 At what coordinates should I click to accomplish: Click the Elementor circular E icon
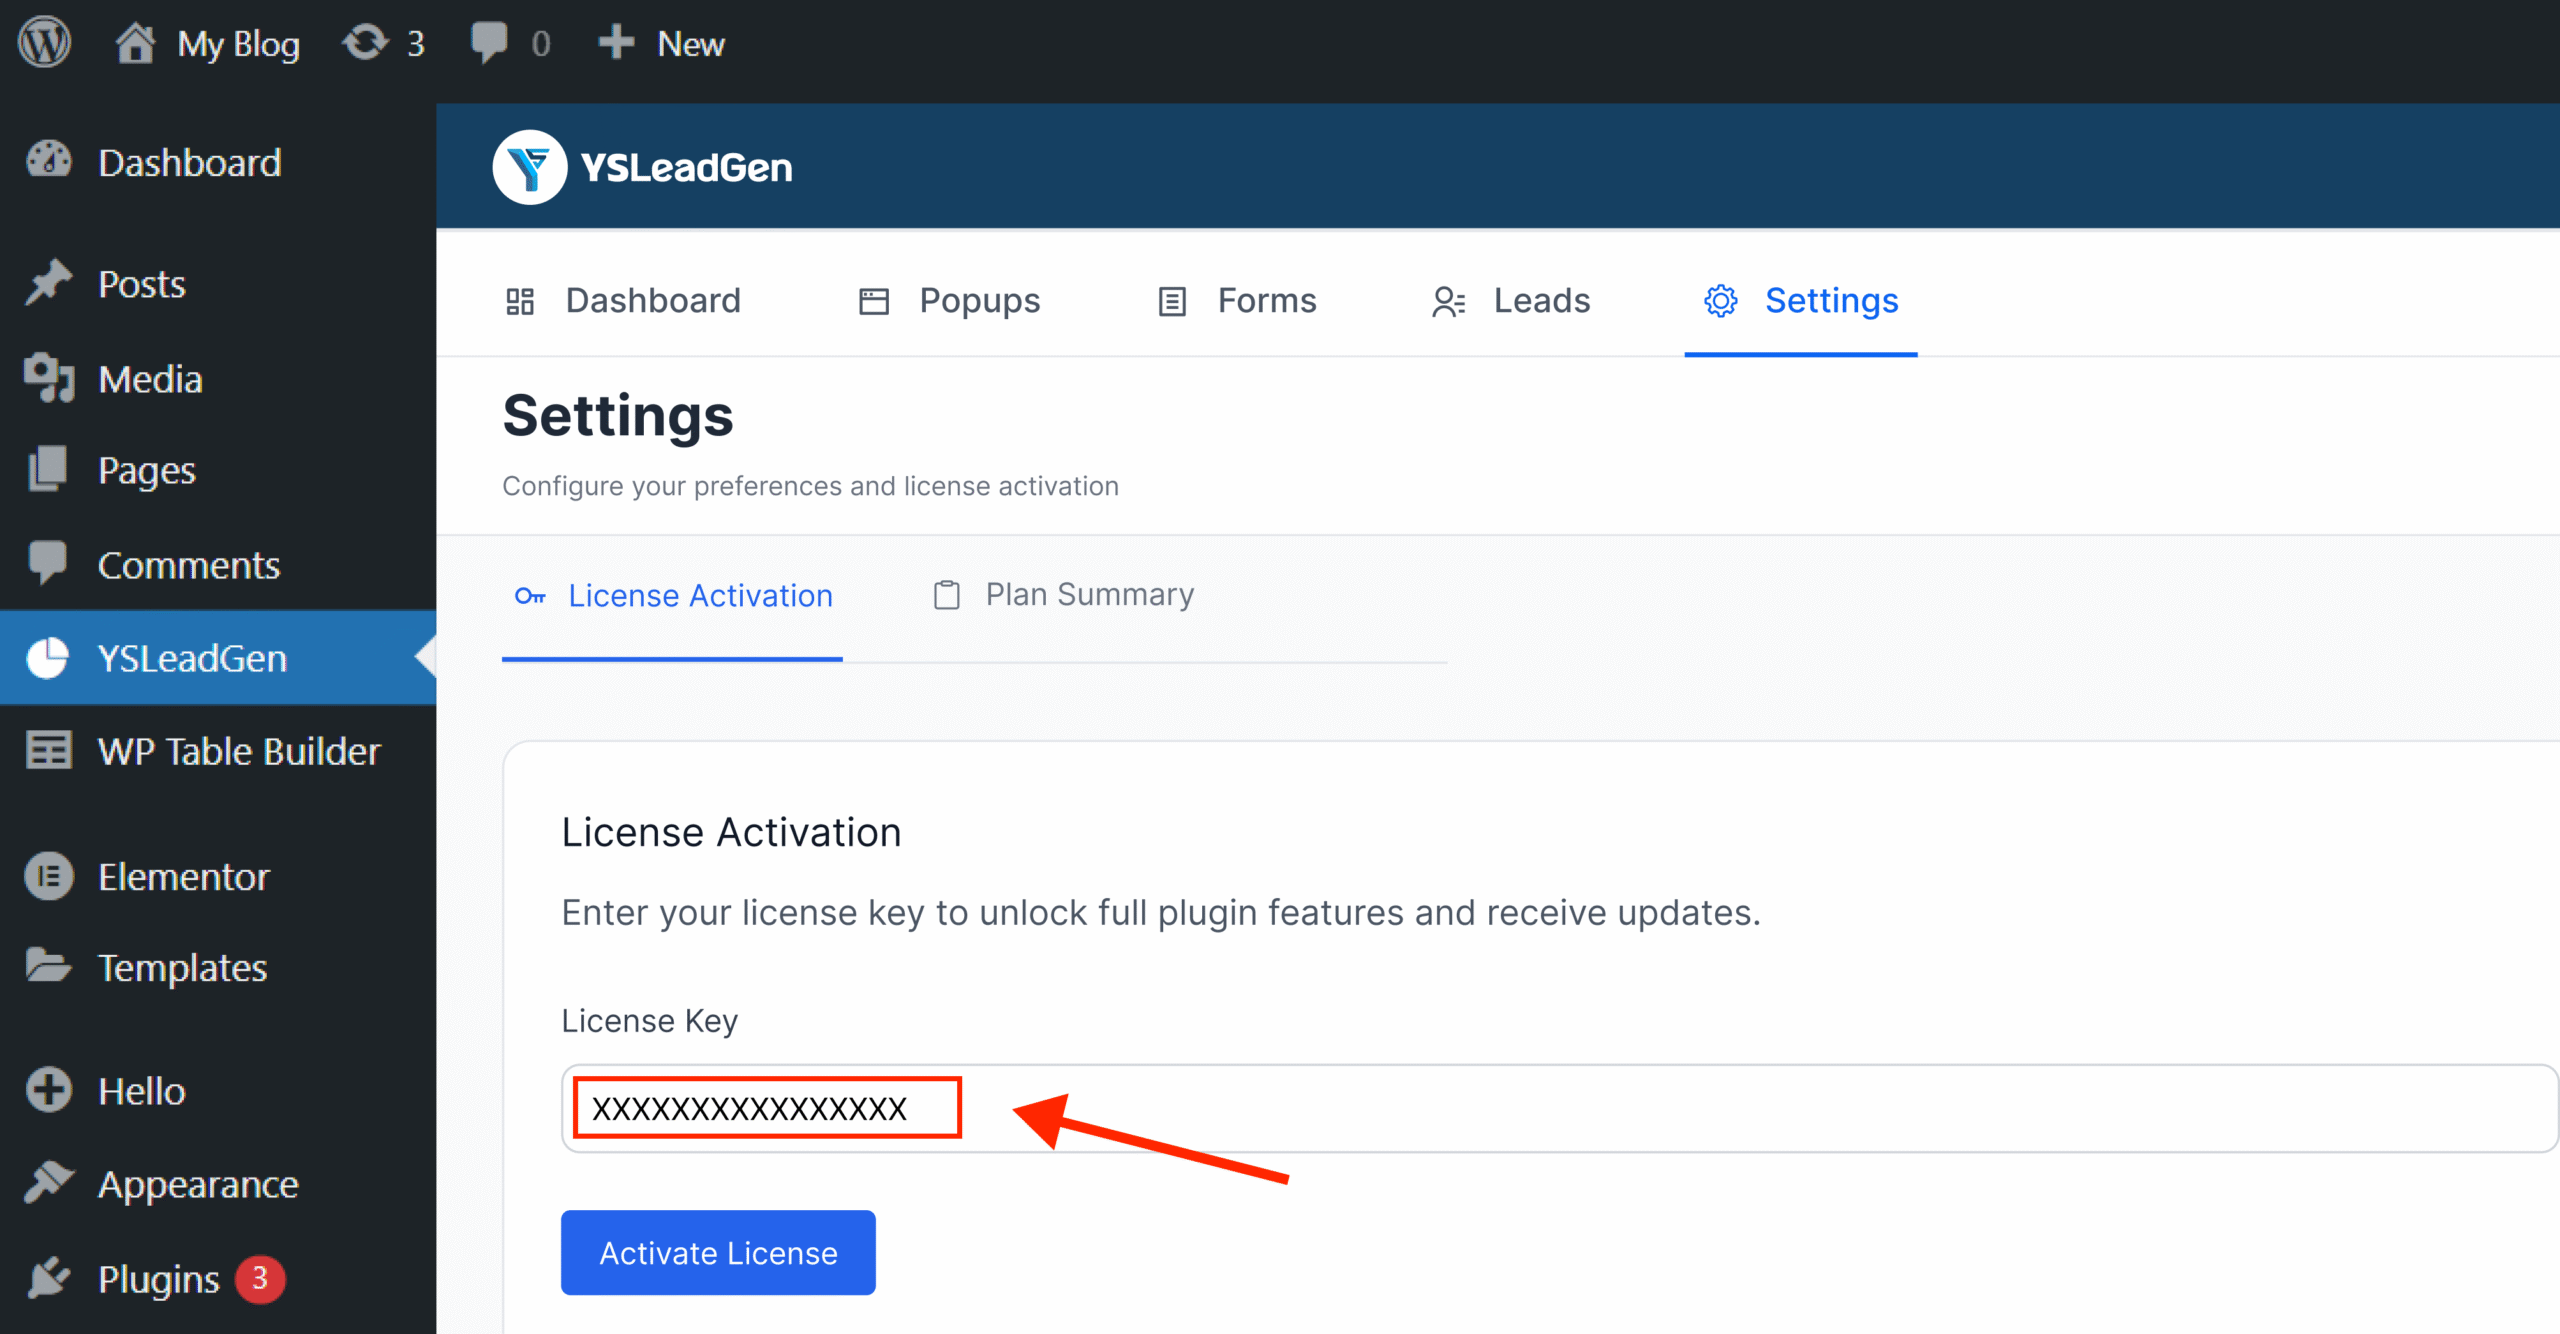click(49, 876)
